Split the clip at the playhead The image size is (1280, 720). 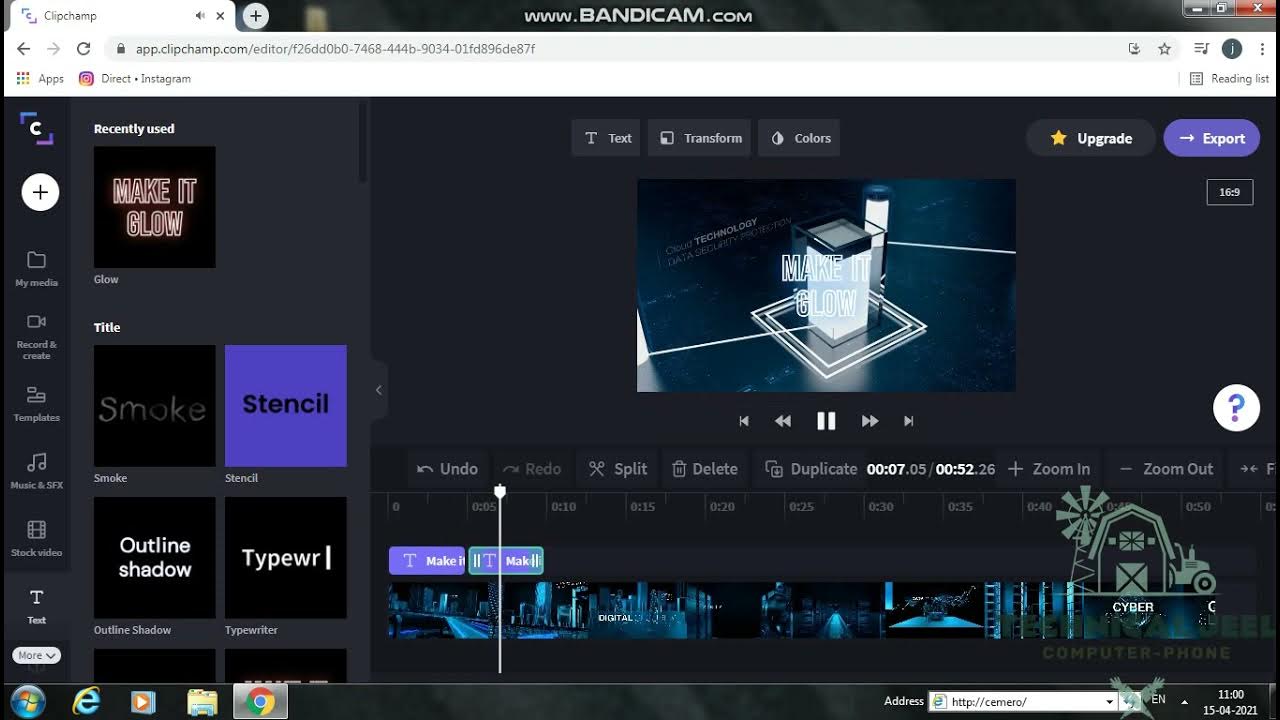pyautogui.click(x=617, y=469)
